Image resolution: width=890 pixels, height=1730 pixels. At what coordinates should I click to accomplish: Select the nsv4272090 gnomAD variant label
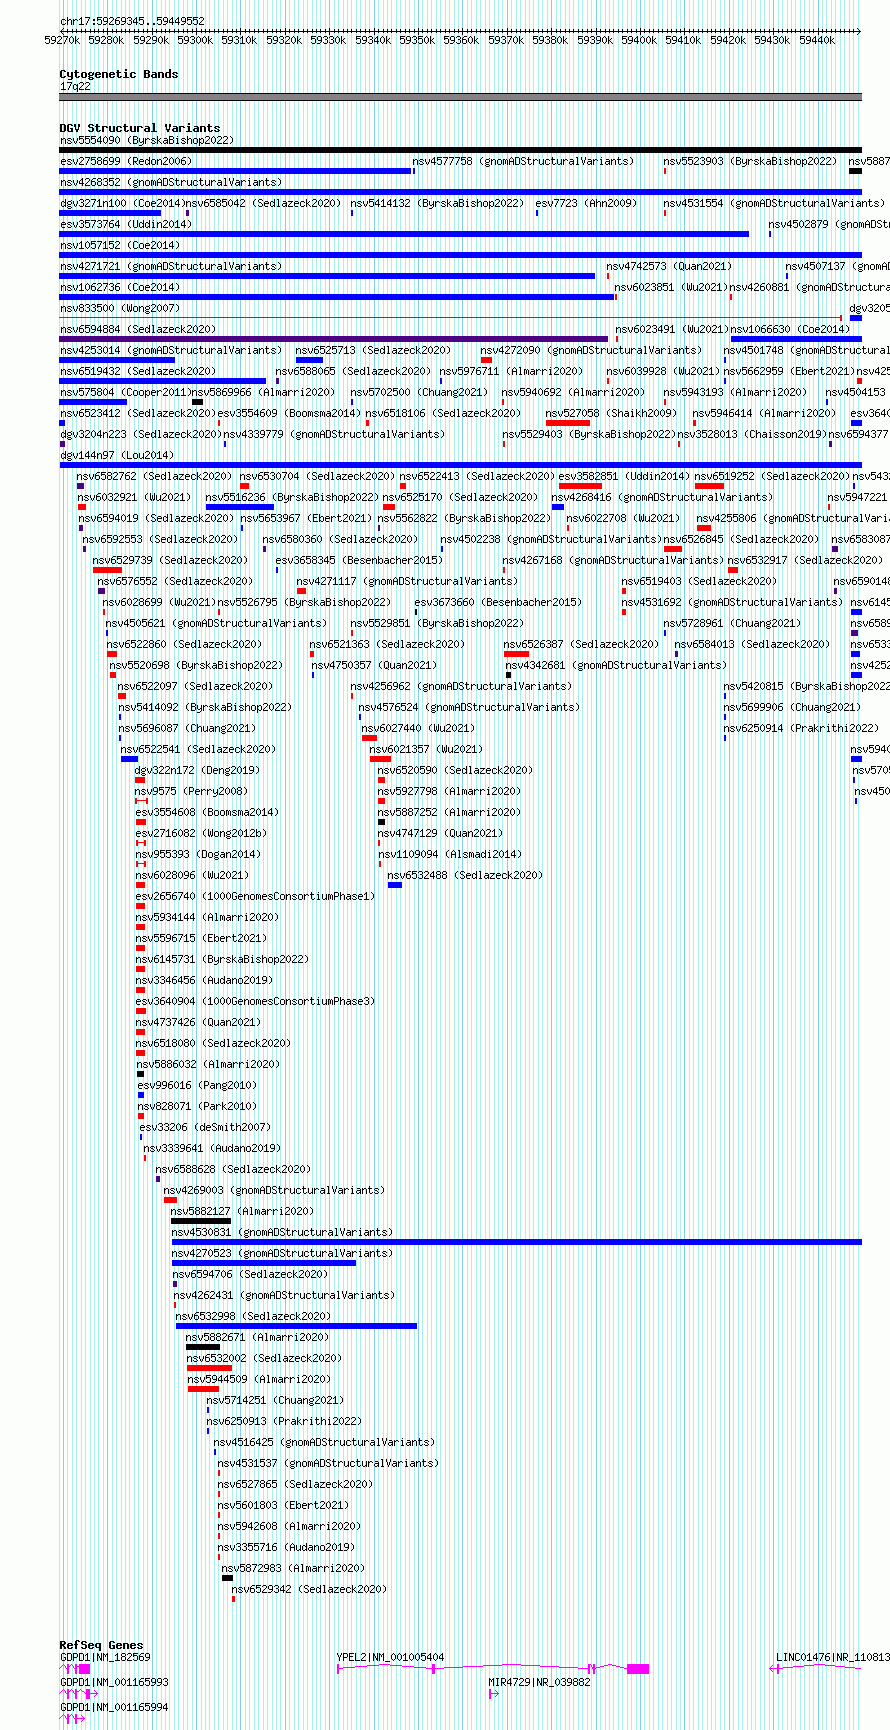[592, 350]
